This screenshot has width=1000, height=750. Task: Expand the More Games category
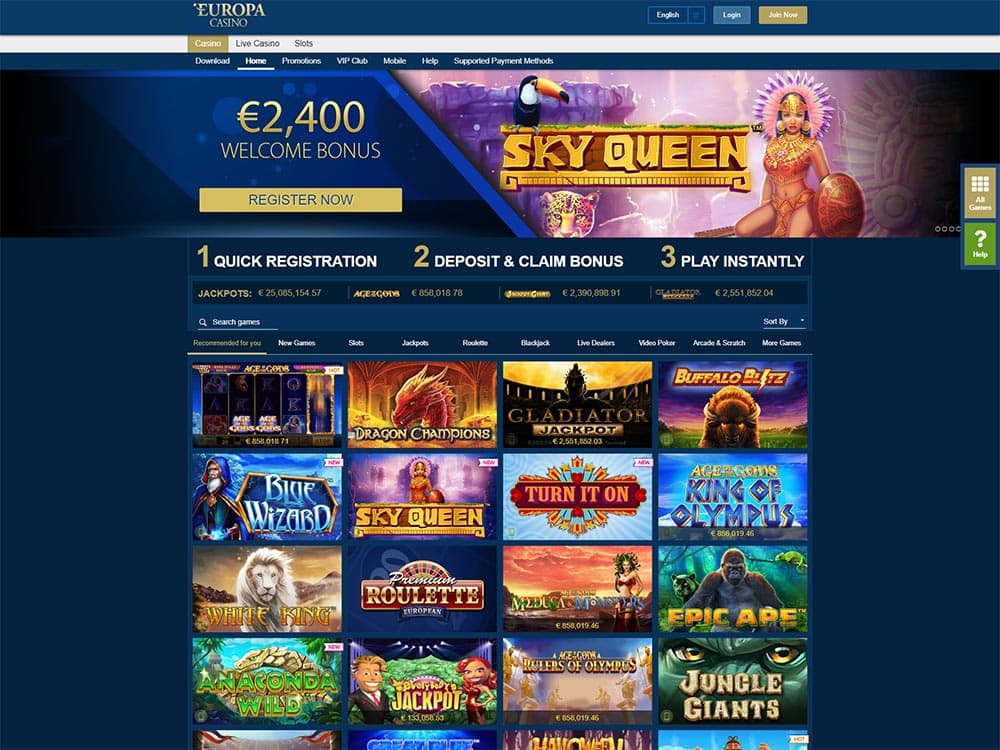tap(781, 343)
